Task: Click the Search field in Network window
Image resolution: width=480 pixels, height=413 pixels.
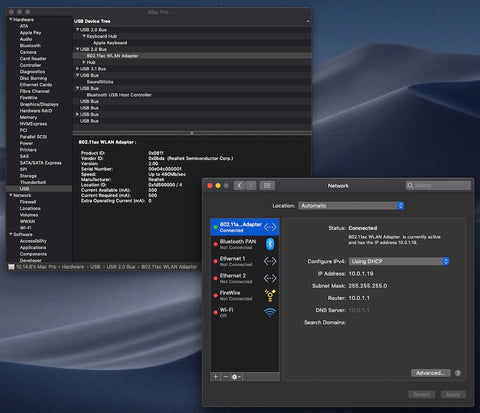Action: click(438, 186)
